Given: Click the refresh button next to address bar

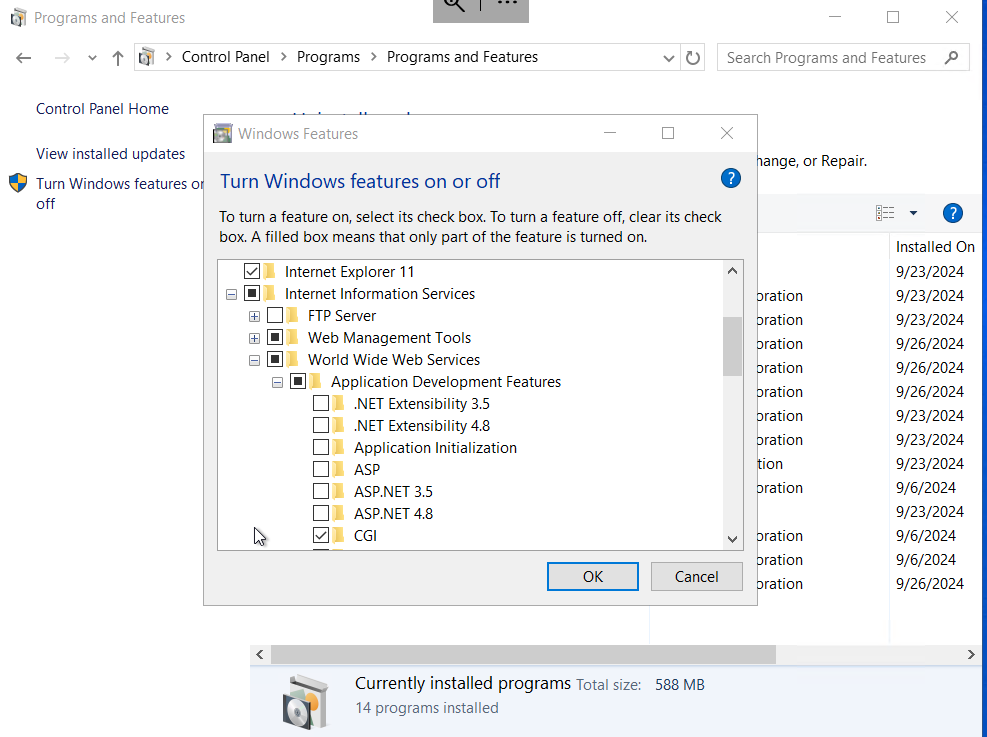Looking at the screenshot, I should tap(692, 58).
